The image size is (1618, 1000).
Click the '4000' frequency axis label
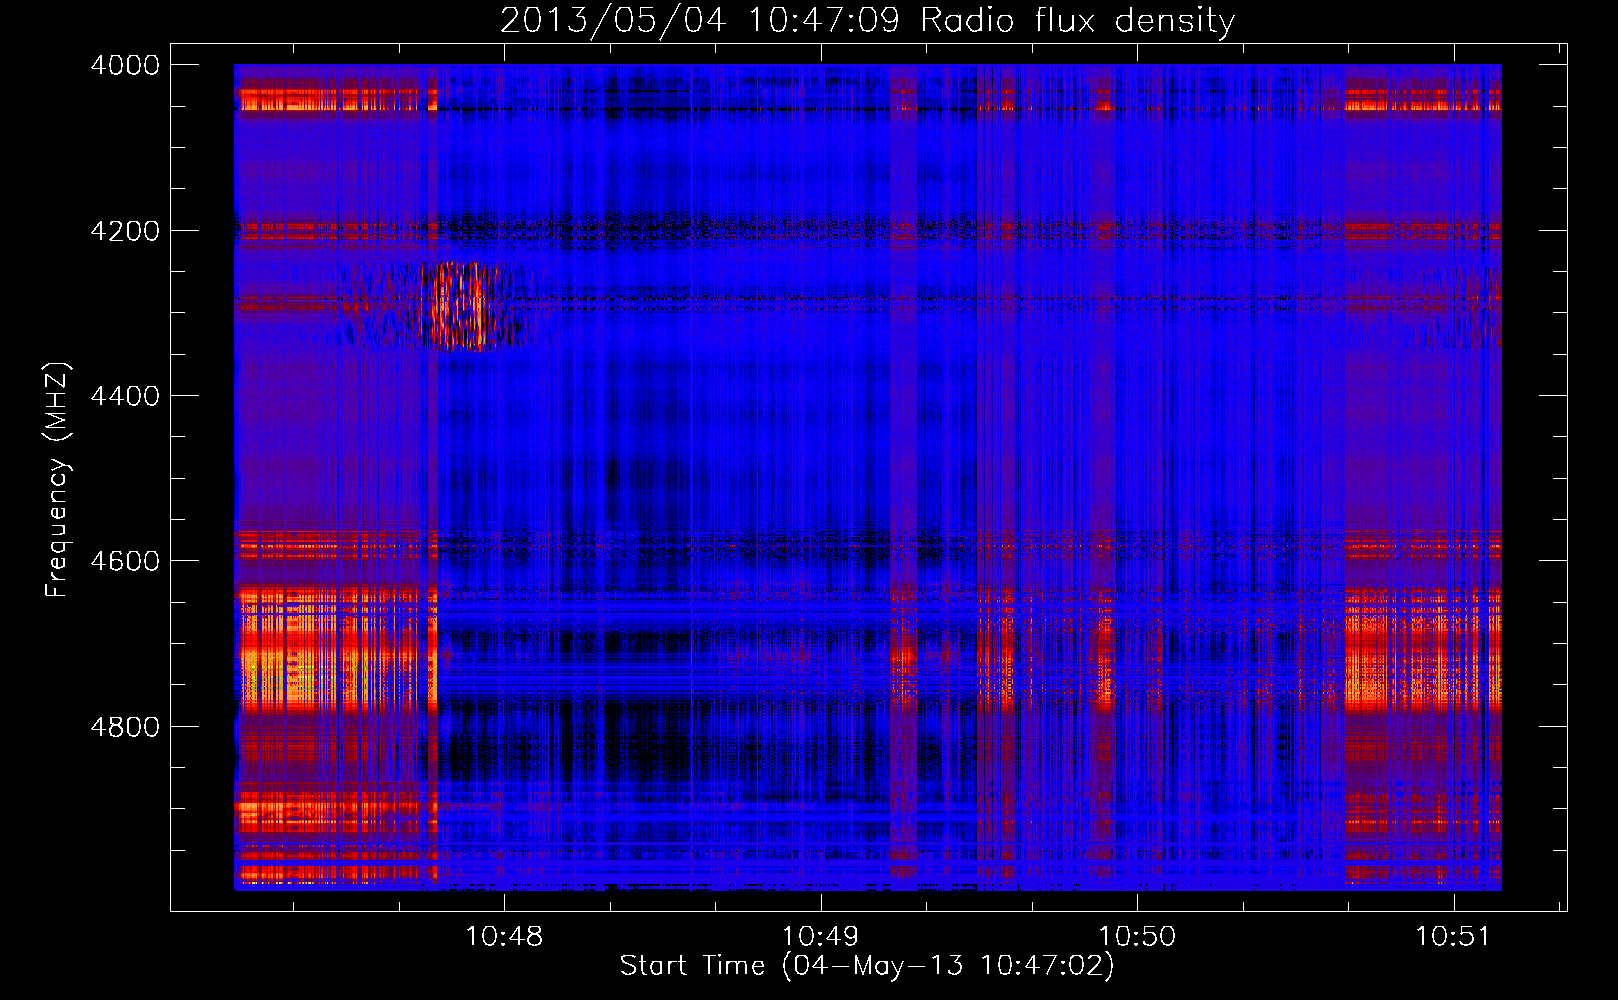[x=125, y=66]
